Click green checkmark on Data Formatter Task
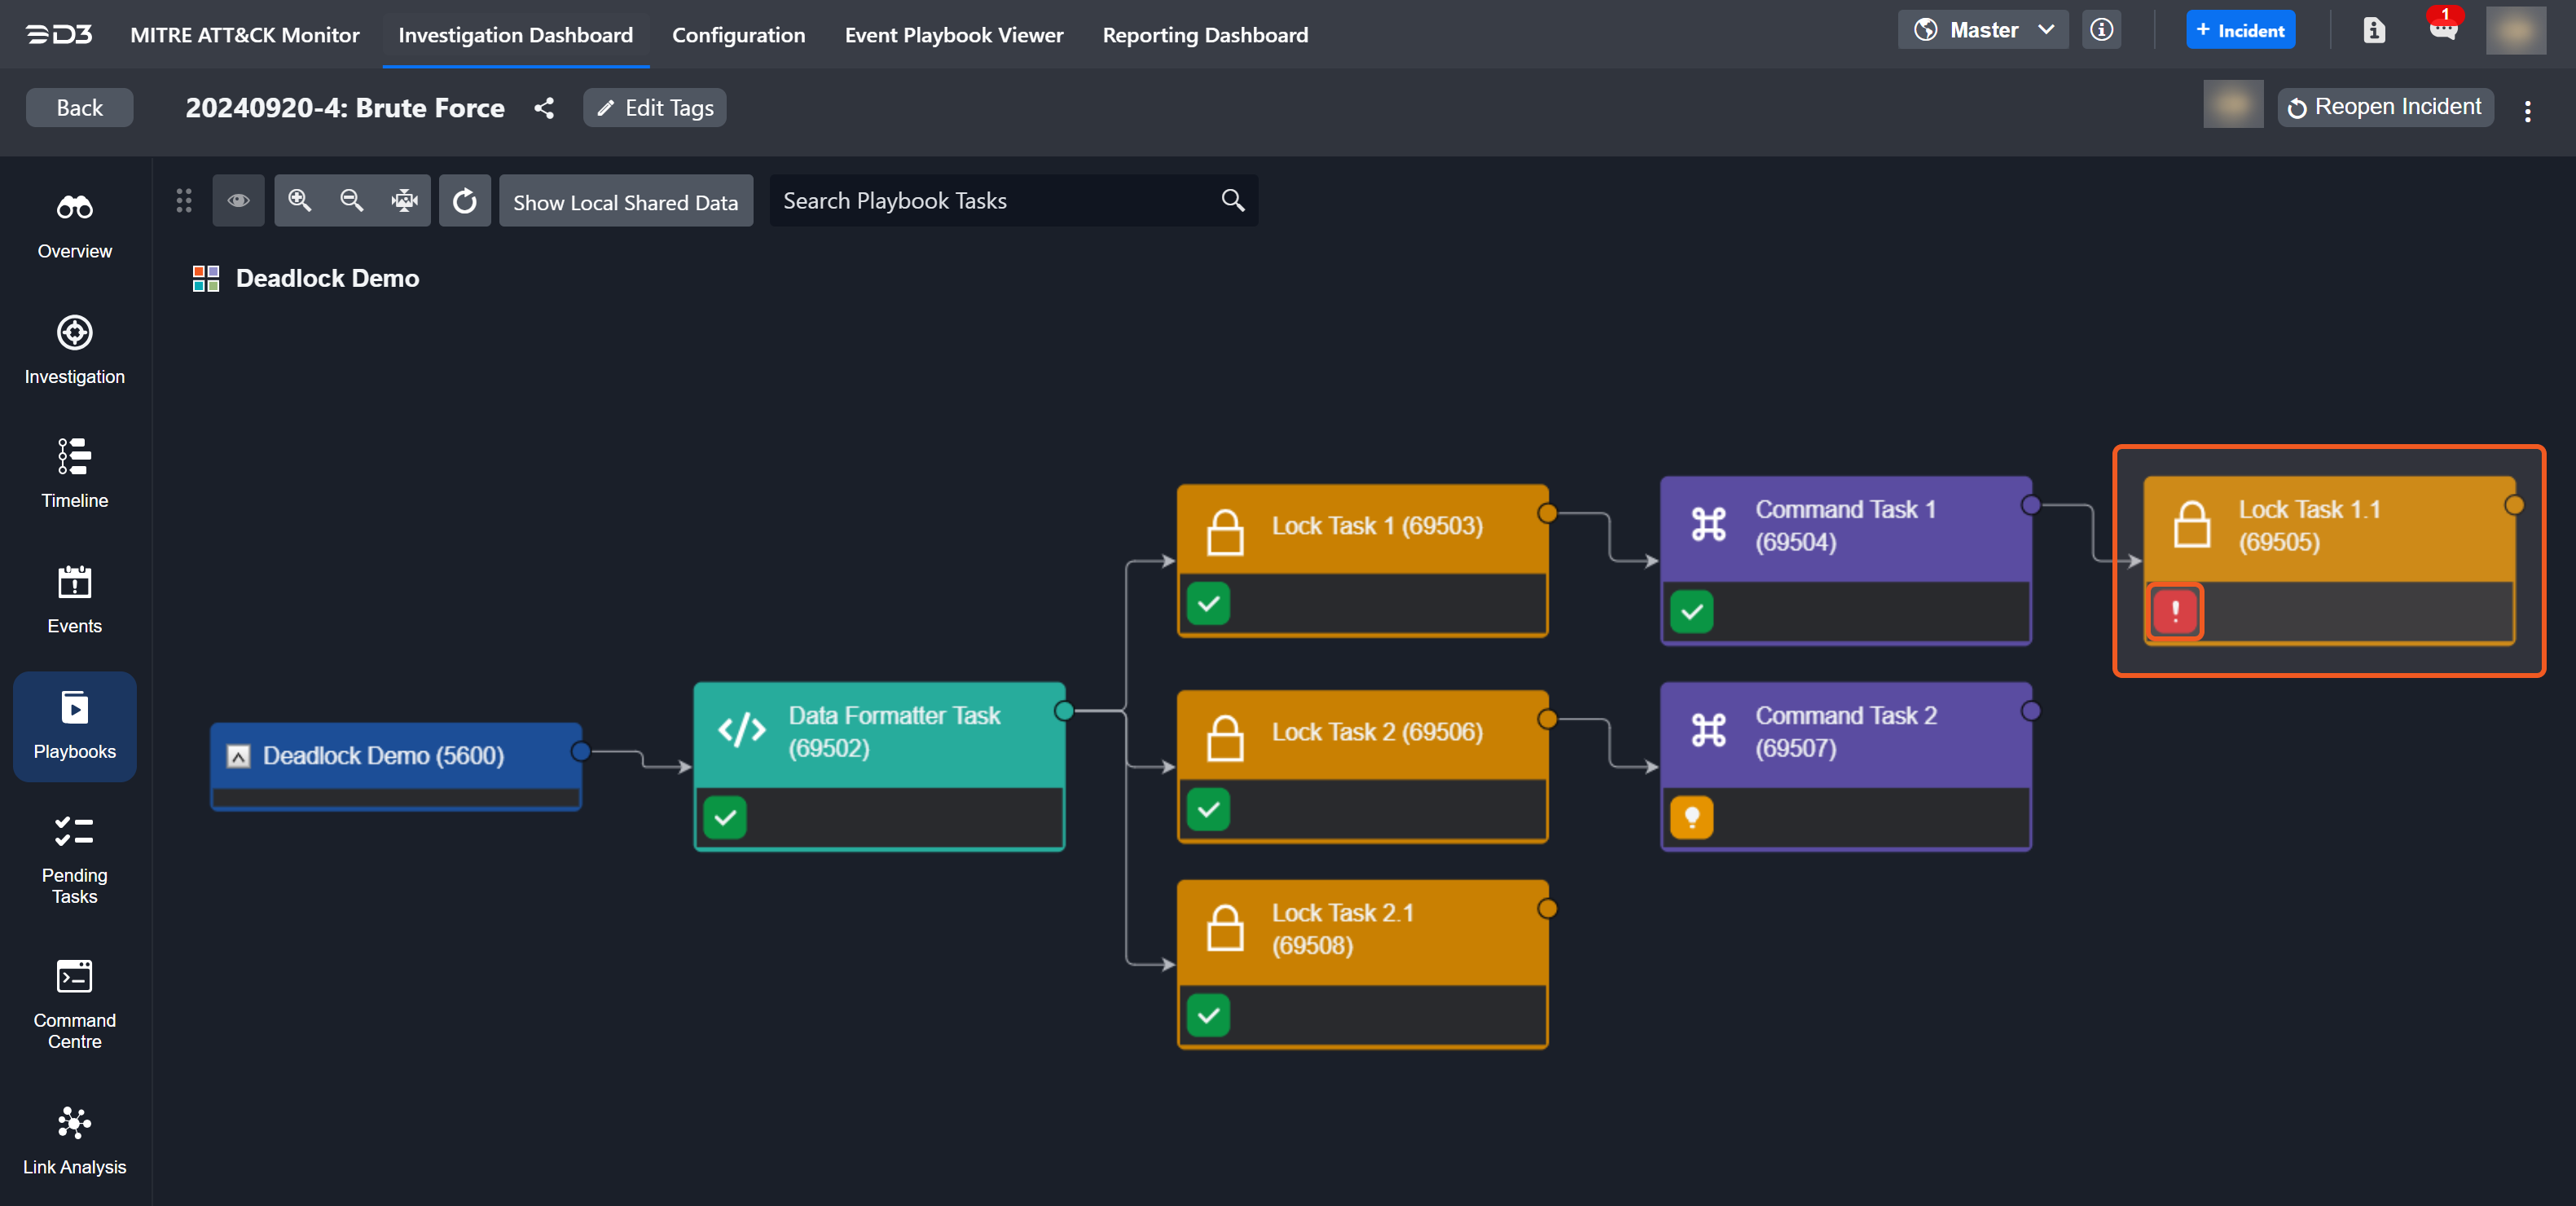The width and height of the screenshot is (2576, 1206). click(x=725, y=817)
